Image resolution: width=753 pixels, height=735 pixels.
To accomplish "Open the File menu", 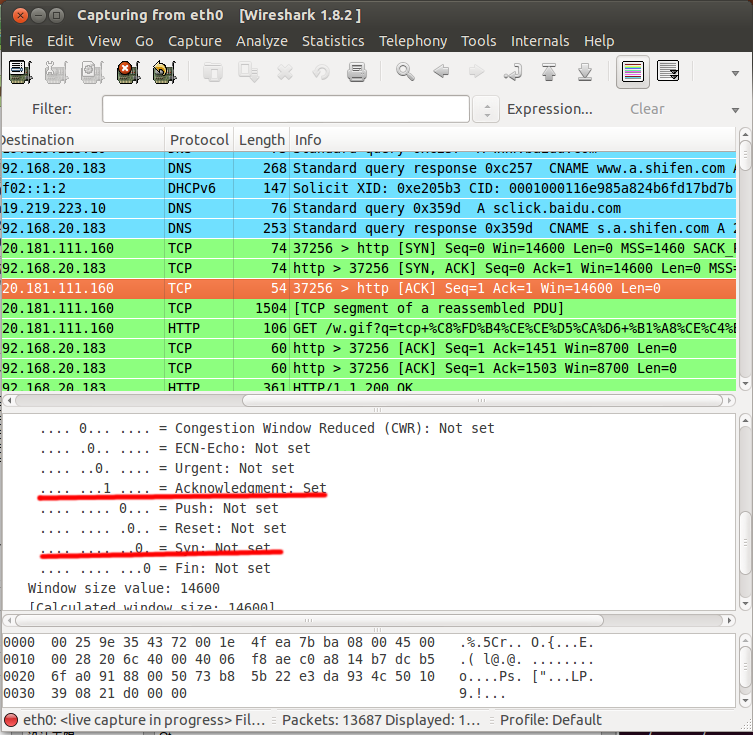I will [x=21, y=41].
